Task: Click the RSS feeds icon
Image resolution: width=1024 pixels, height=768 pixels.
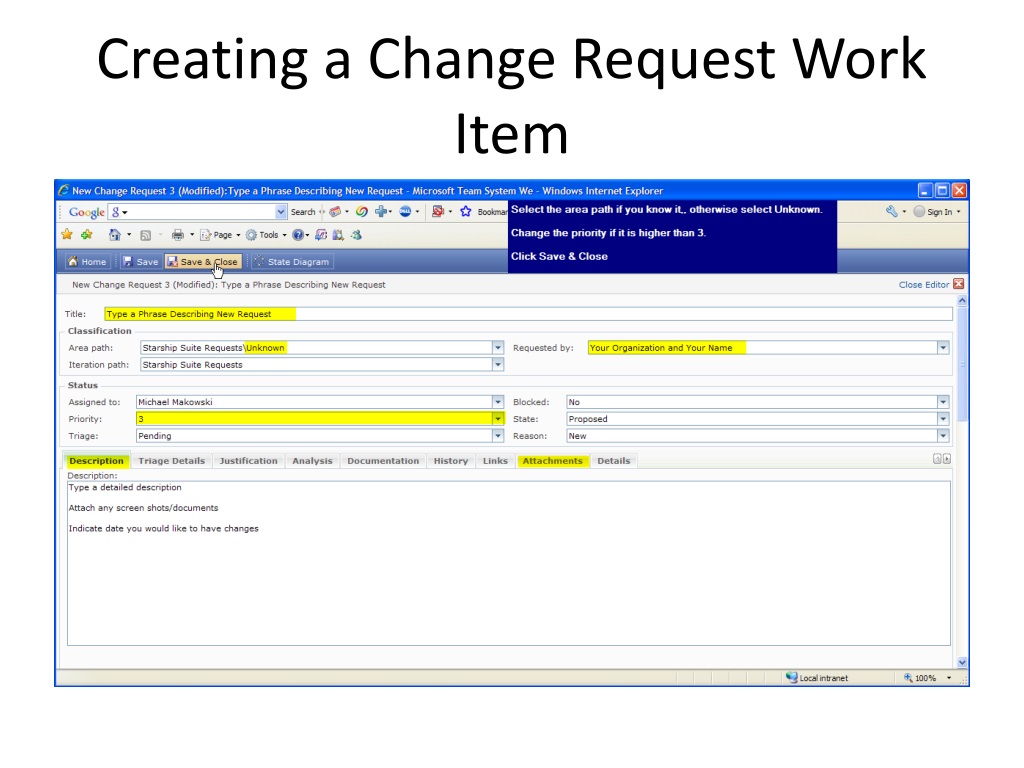Action: (x=146, y=235)
